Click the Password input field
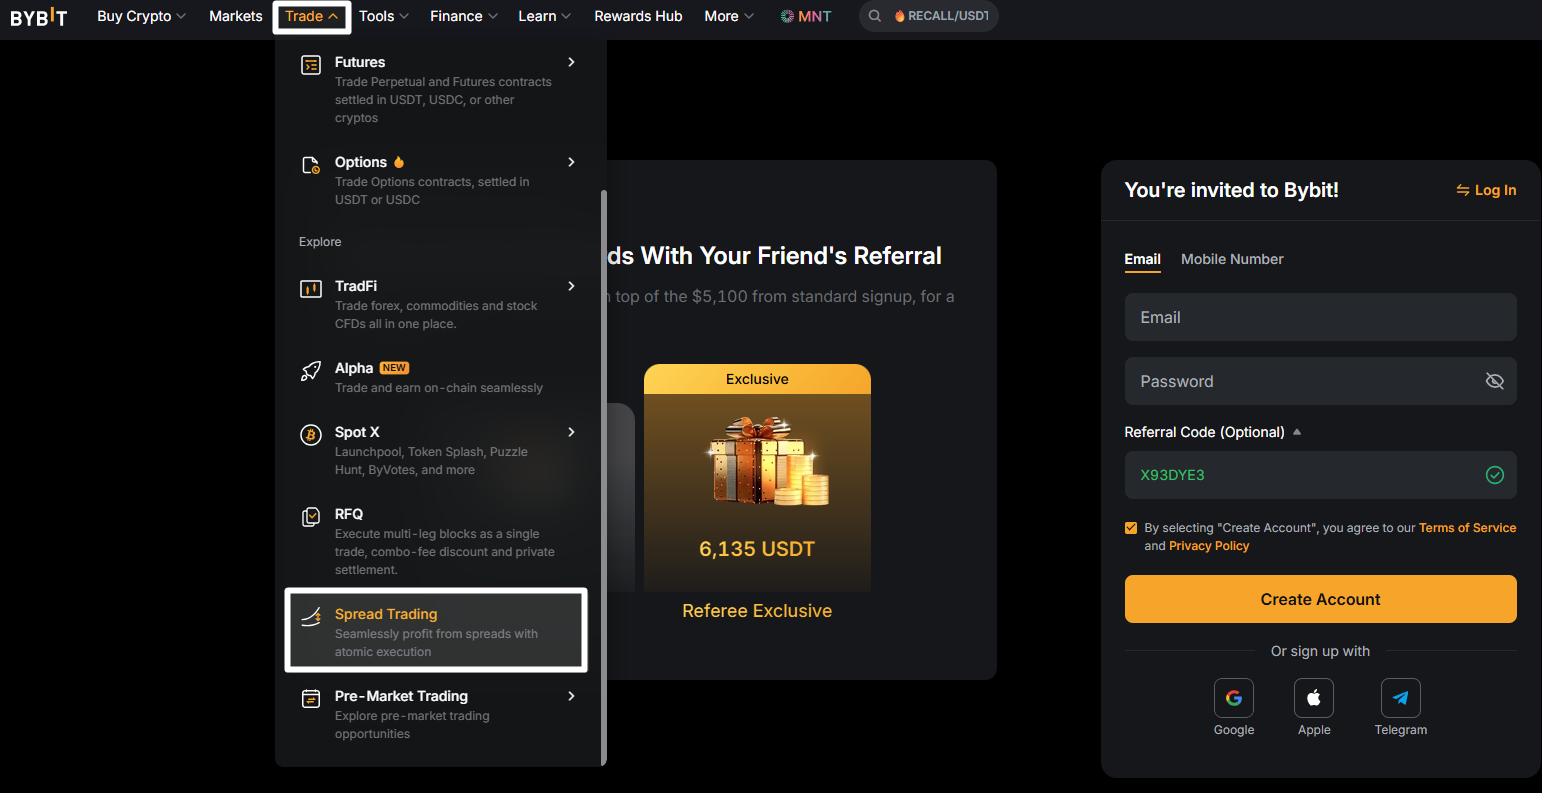 pos(1320,381)
